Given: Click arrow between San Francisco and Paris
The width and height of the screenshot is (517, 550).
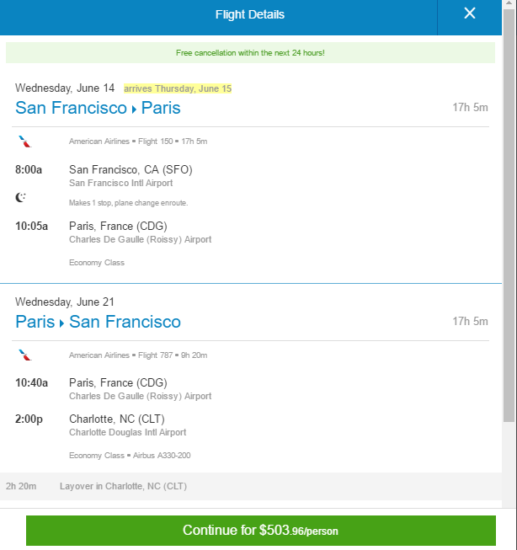Looking at the screenshot, I should click(x=134, y=109).
